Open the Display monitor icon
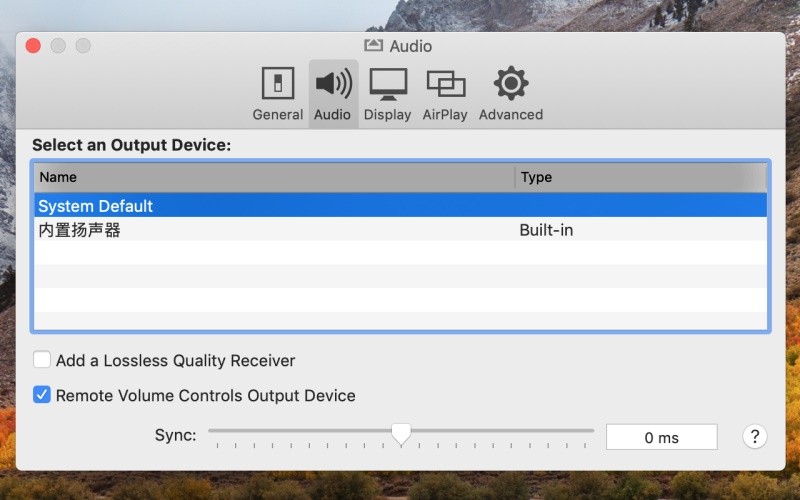800x500 pixels. (x=388, y=84)
